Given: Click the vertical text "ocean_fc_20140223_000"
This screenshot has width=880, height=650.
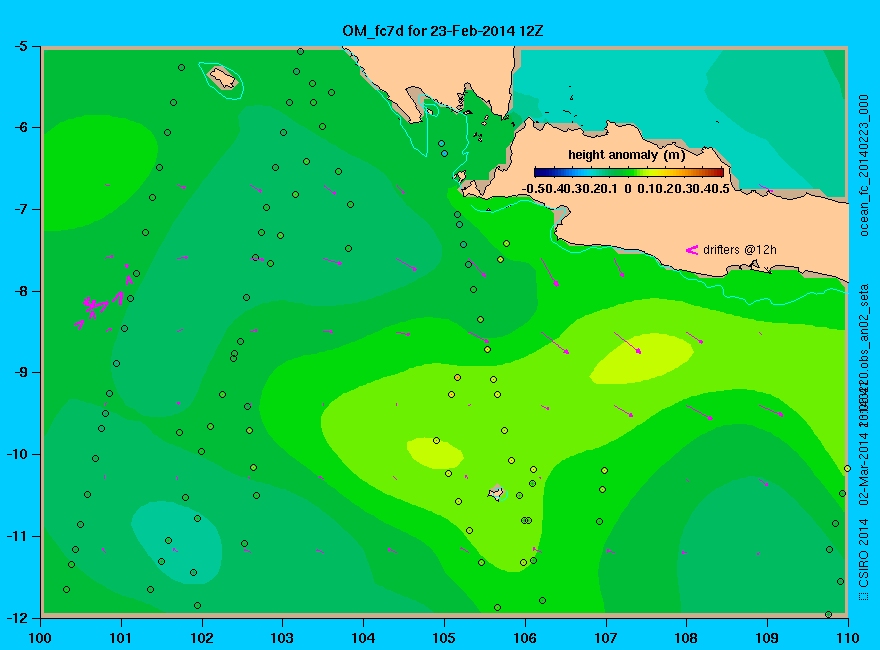Looking at the screenshot, I should pyautogui.click(x=864, y=166).
